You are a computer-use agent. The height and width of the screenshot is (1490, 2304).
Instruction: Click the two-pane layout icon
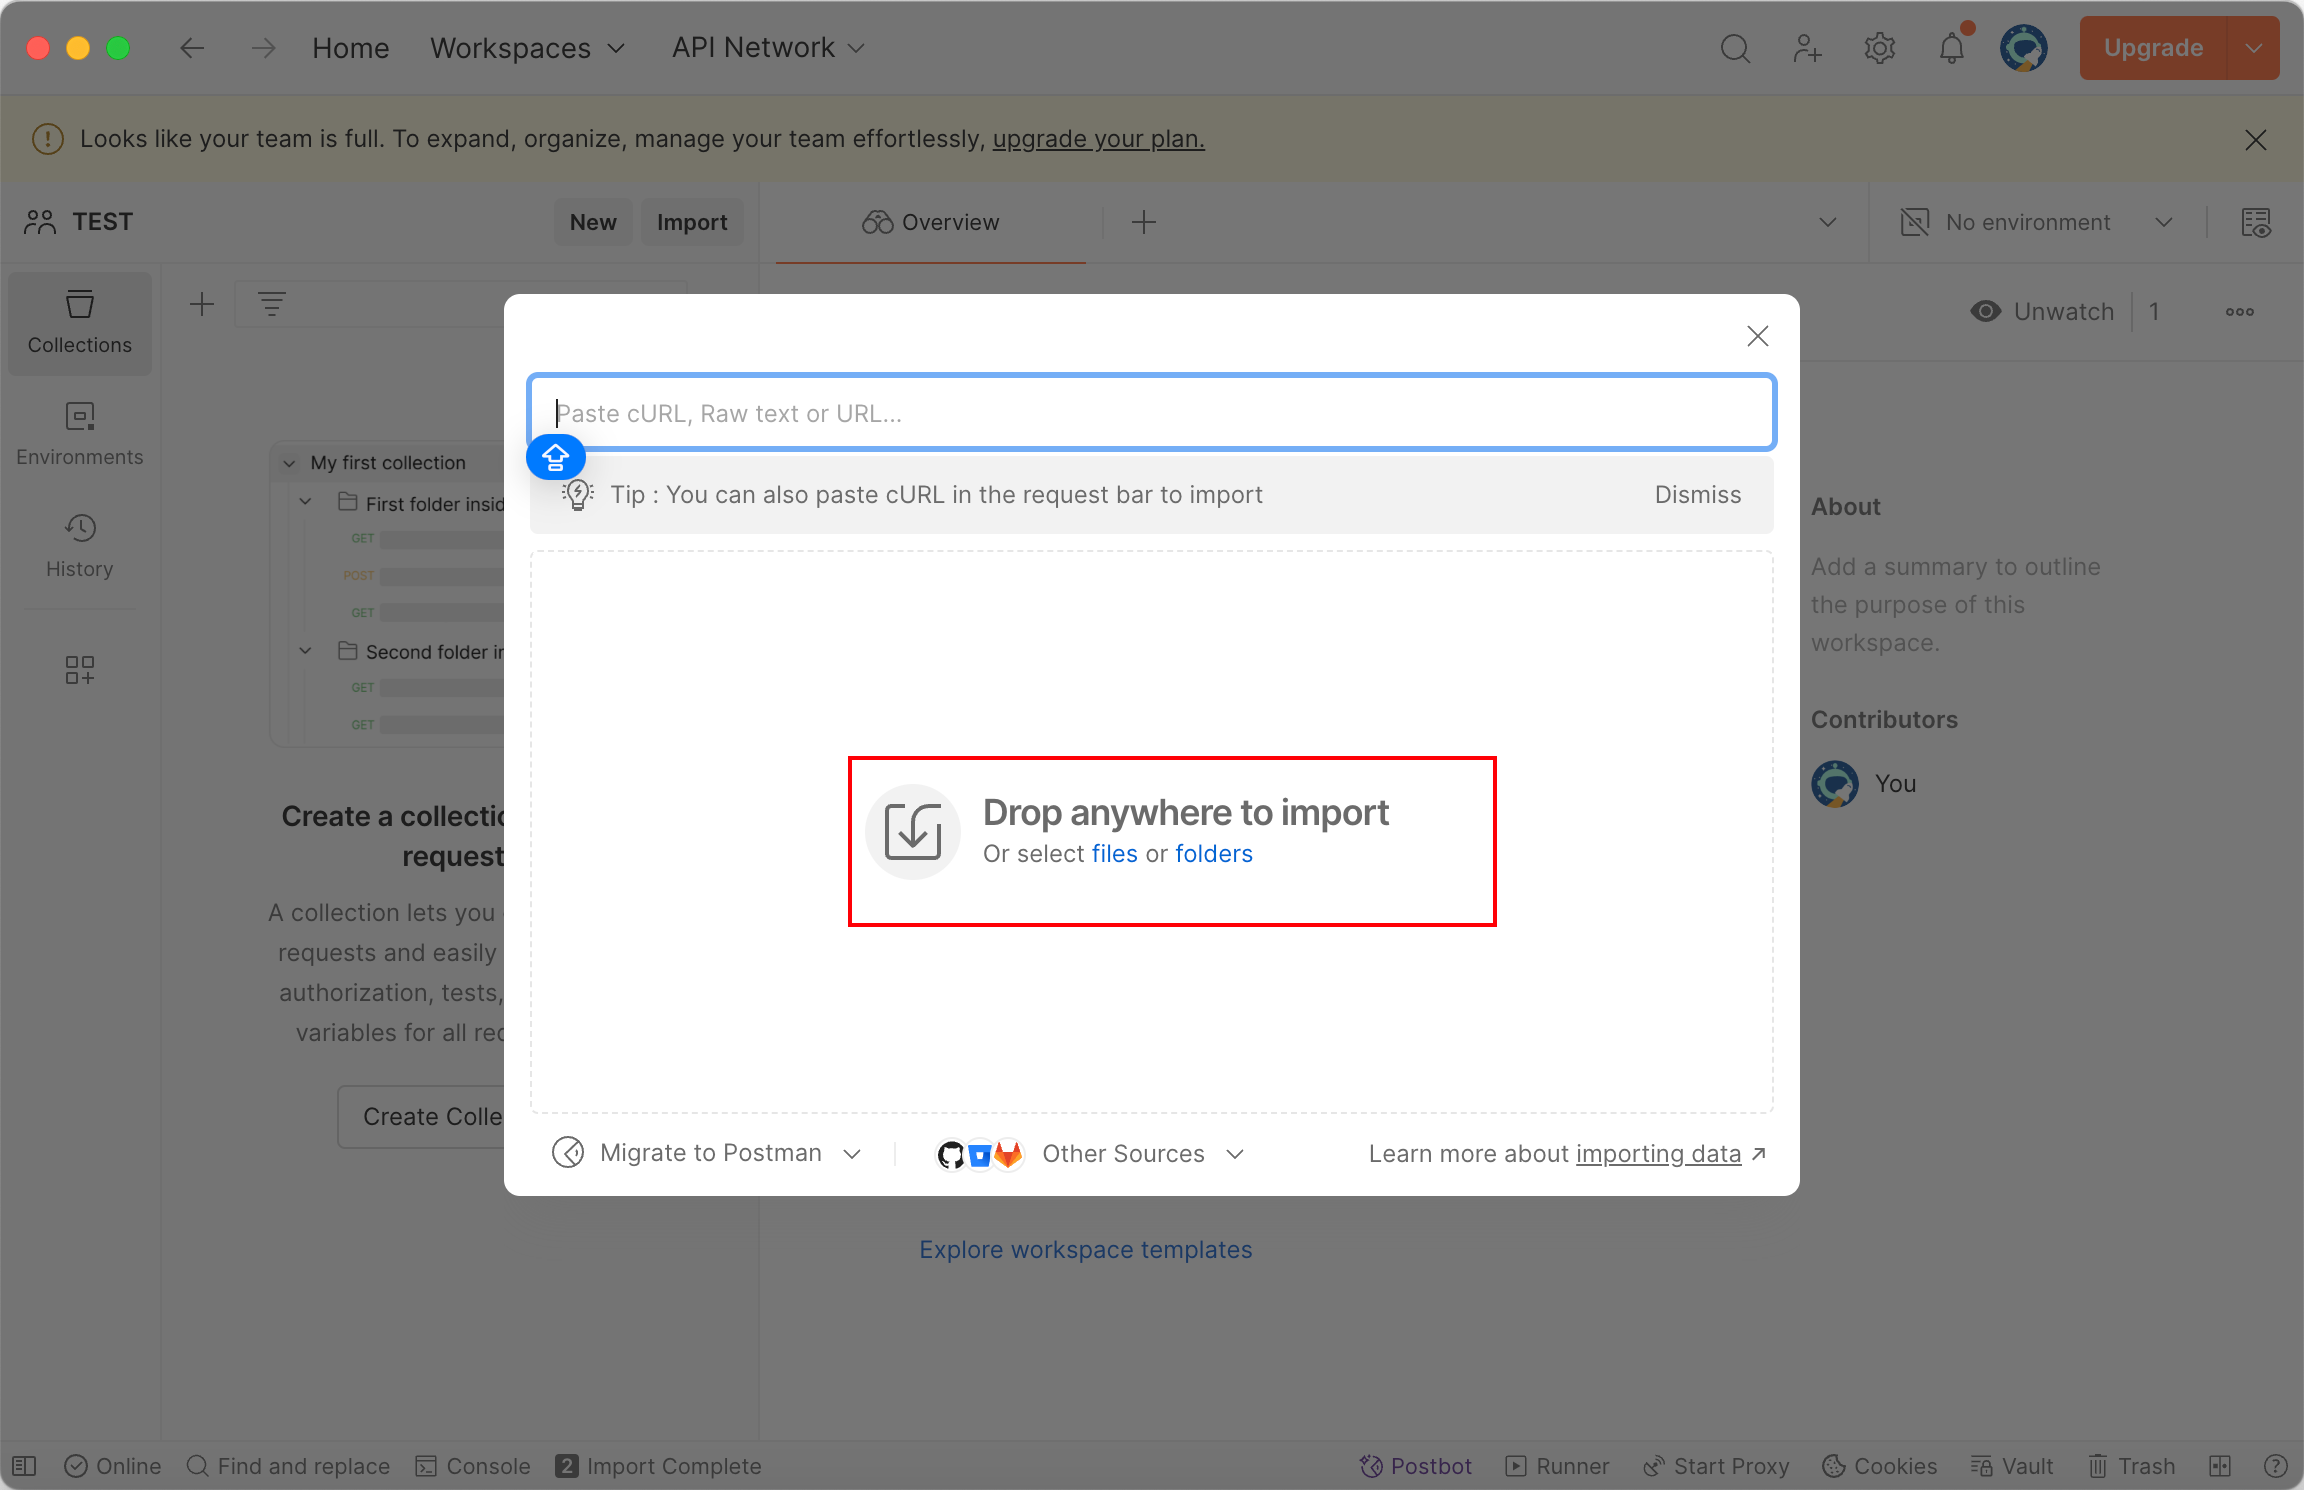[2220, 1466]
